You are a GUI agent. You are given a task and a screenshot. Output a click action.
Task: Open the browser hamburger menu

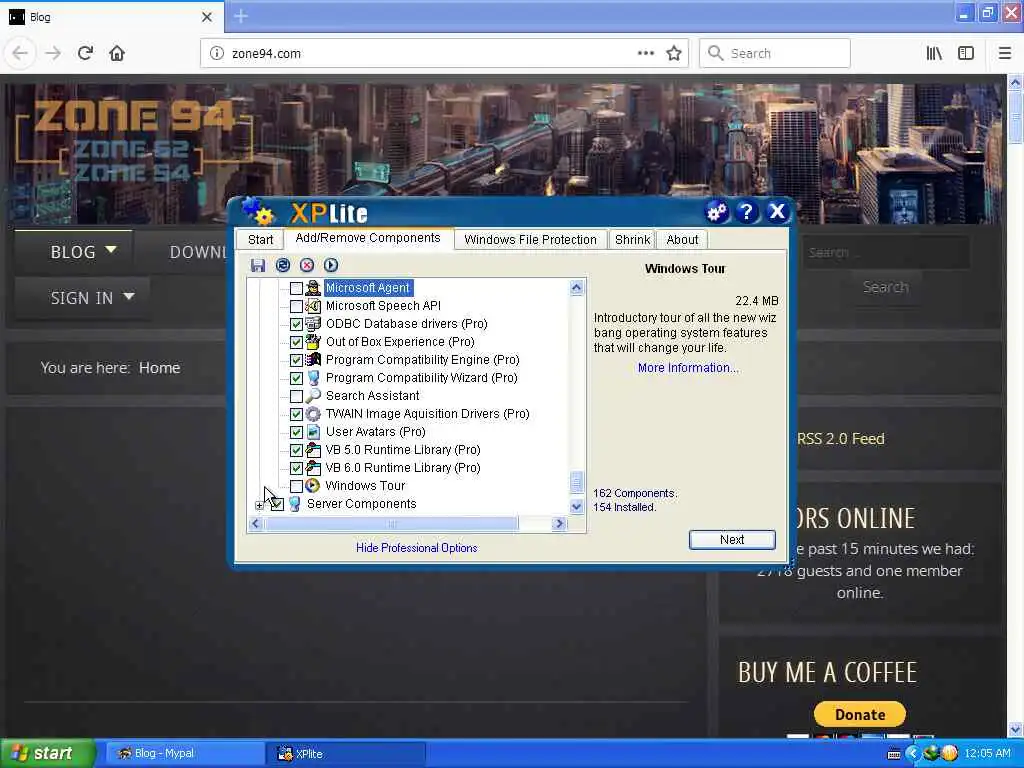tap(1005, 53)
